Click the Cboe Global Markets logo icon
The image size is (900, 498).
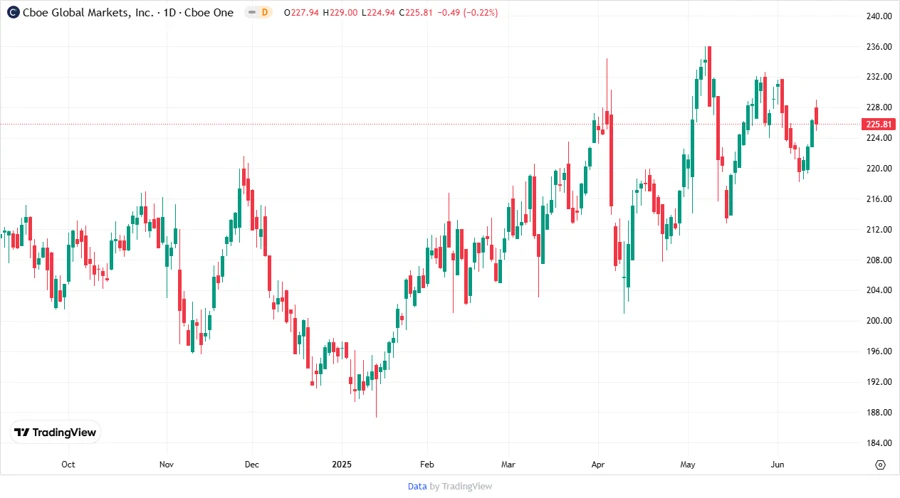coord(13,12)
